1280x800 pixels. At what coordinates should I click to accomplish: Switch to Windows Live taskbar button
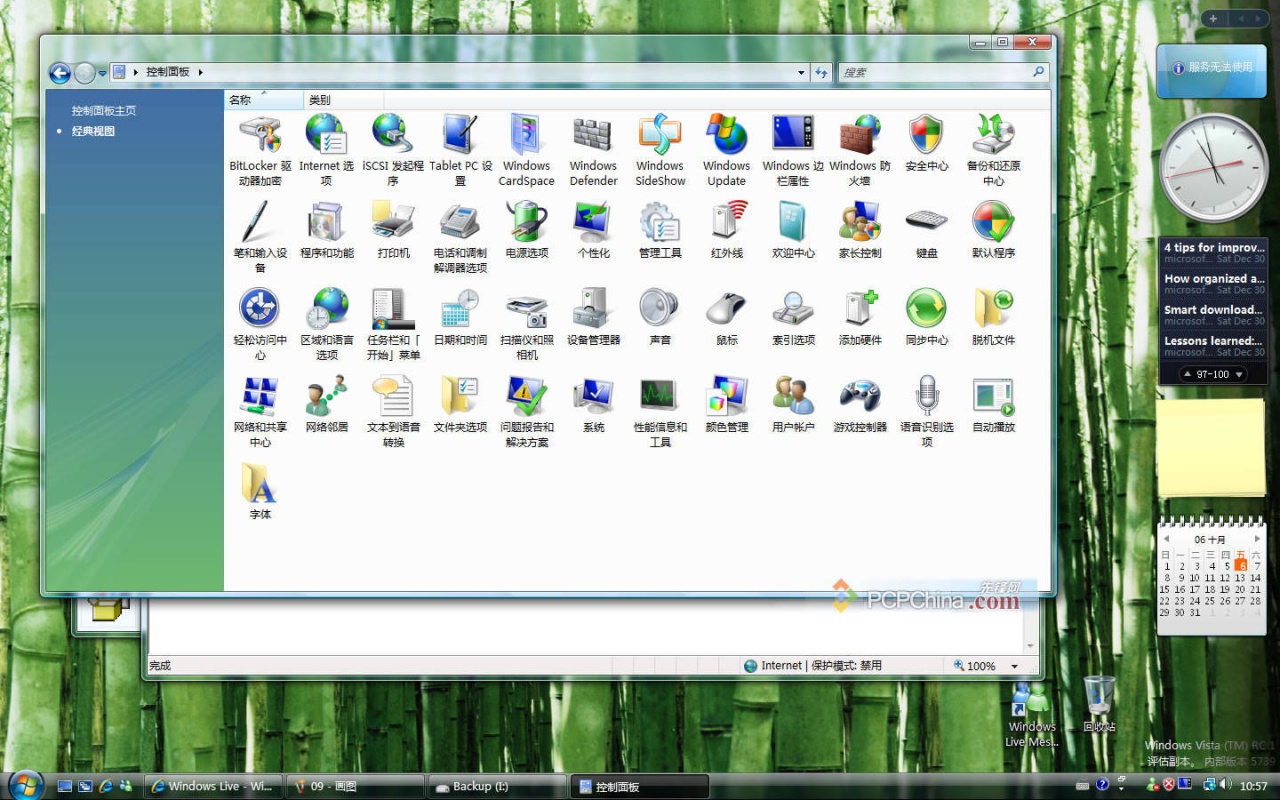pyautogui.click(x=212, y=786)
